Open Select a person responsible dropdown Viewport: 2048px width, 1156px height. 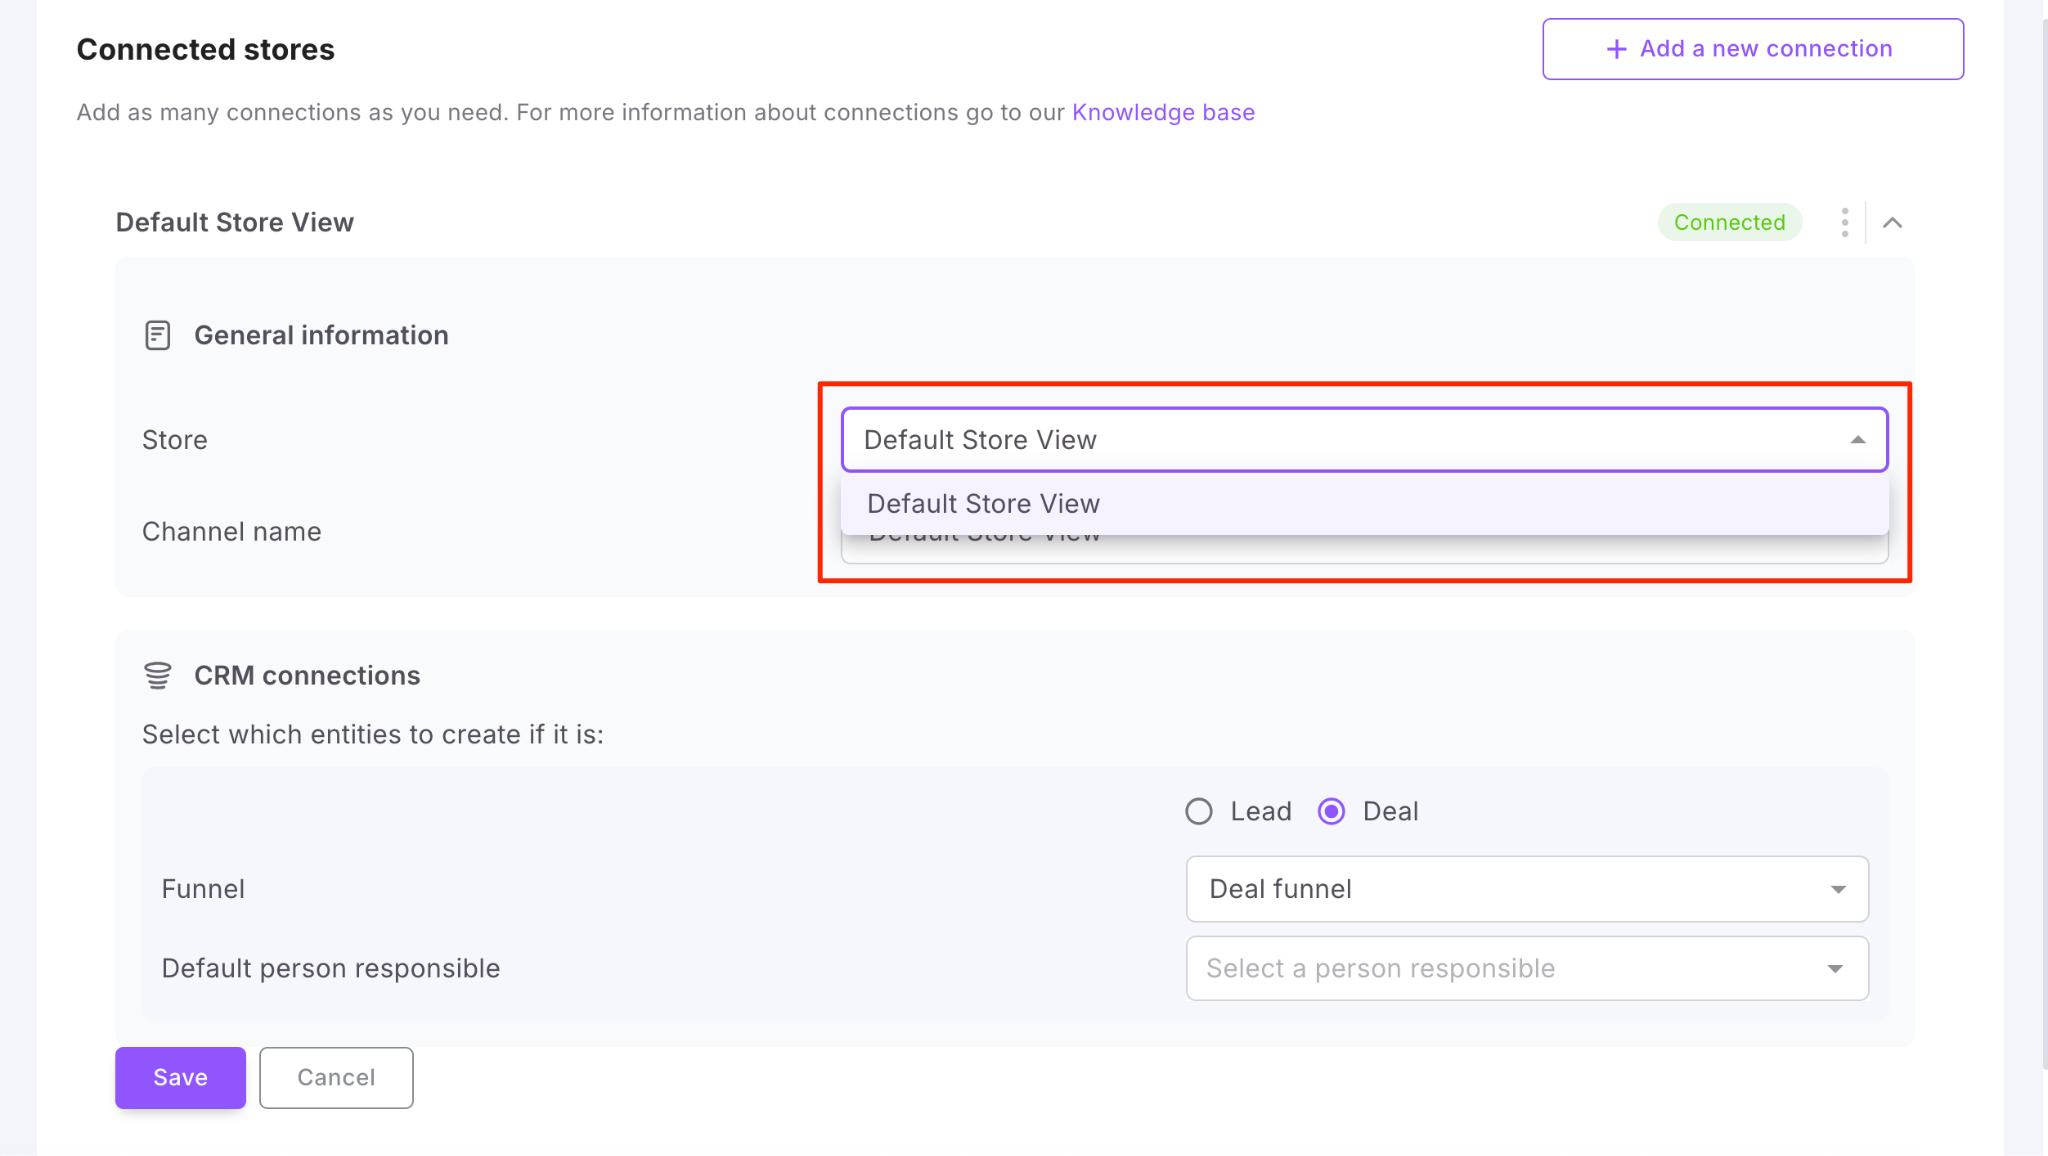tap(1500, 968)
